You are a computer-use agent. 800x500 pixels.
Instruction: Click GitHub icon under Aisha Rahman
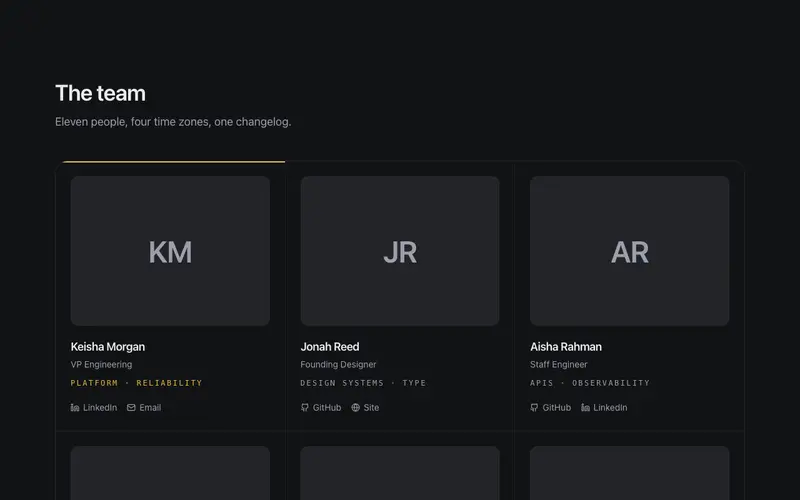click(534, 408)
